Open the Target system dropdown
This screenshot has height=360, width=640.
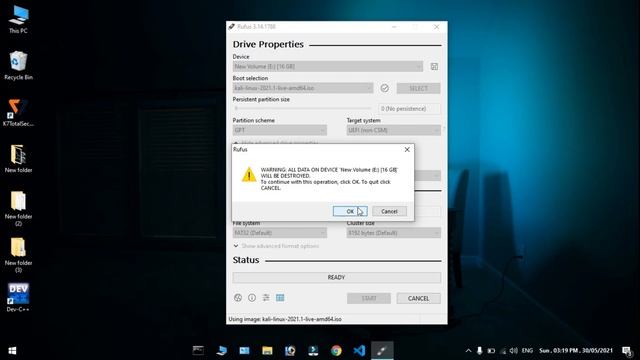(393, 130)
